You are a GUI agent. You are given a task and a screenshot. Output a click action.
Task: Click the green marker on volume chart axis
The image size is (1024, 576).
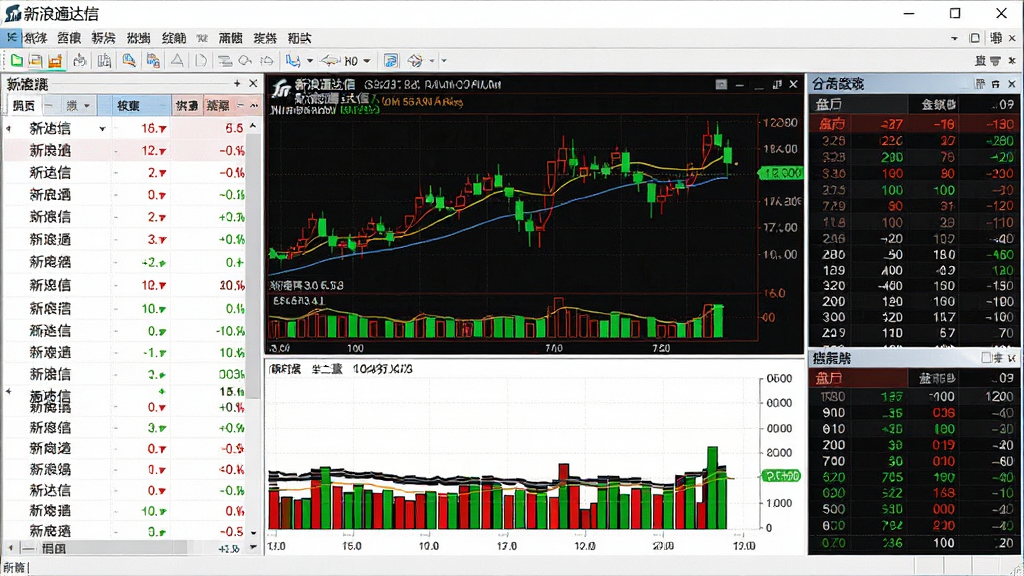click(x=780, y=476)
